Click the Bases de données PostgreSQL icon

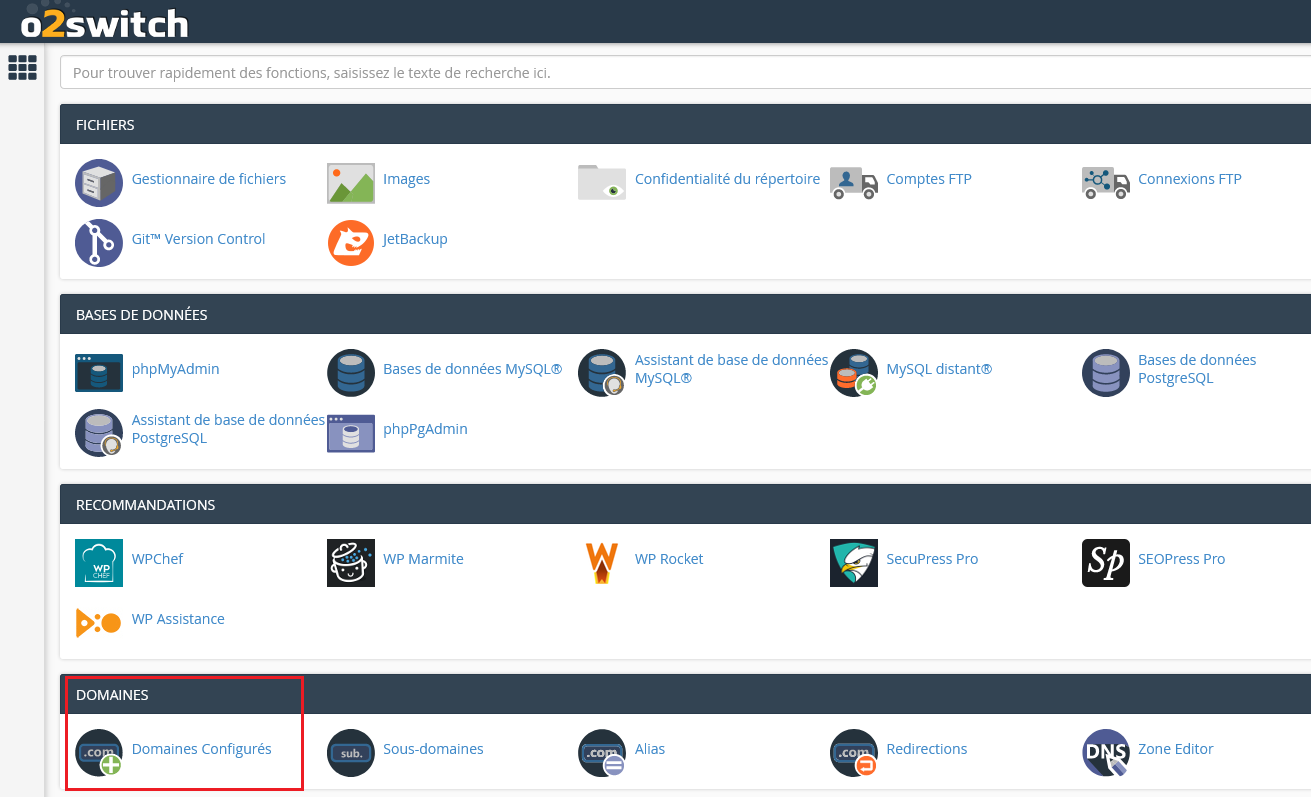[x=1106, y=373]
